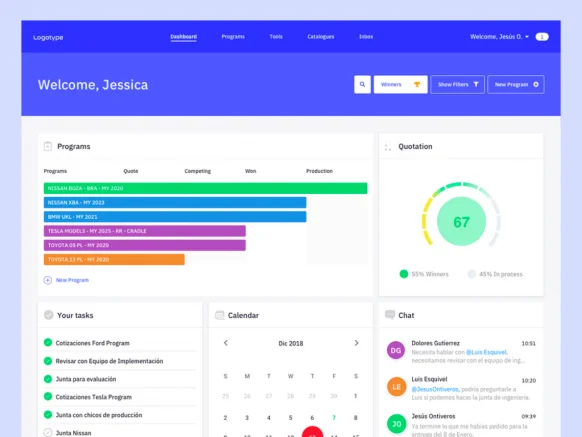Click the New Program link below bars
This screenshot has width=582, height=437.
point(72,280)
